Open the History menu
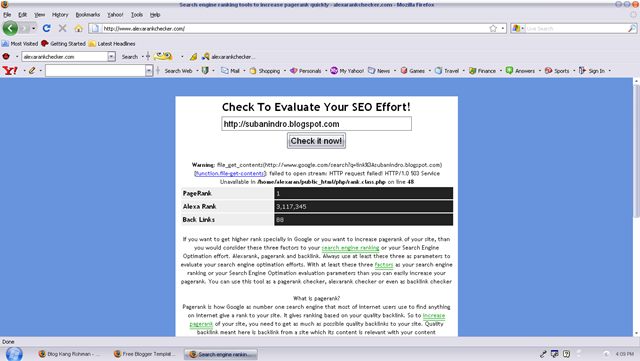 (60, 15)
